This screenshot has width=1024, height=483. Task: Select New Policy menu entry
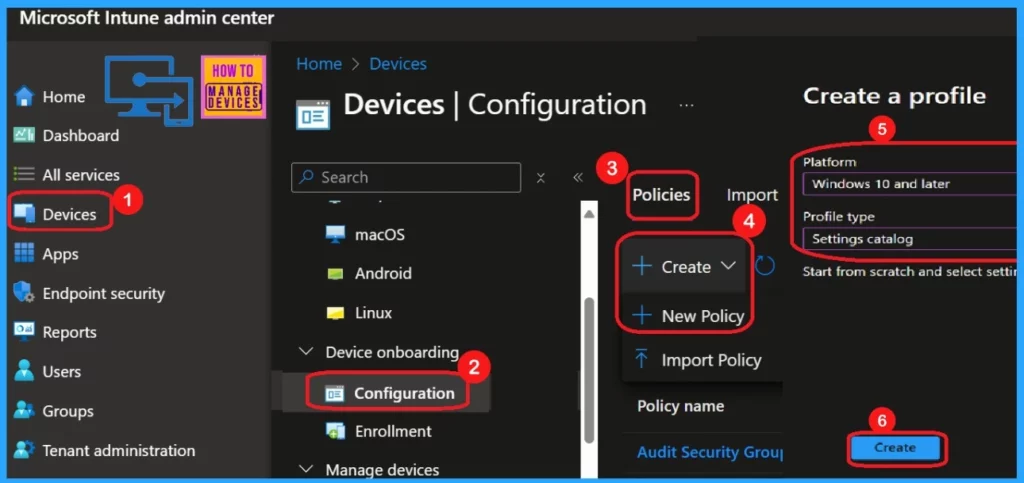point(703,317)
